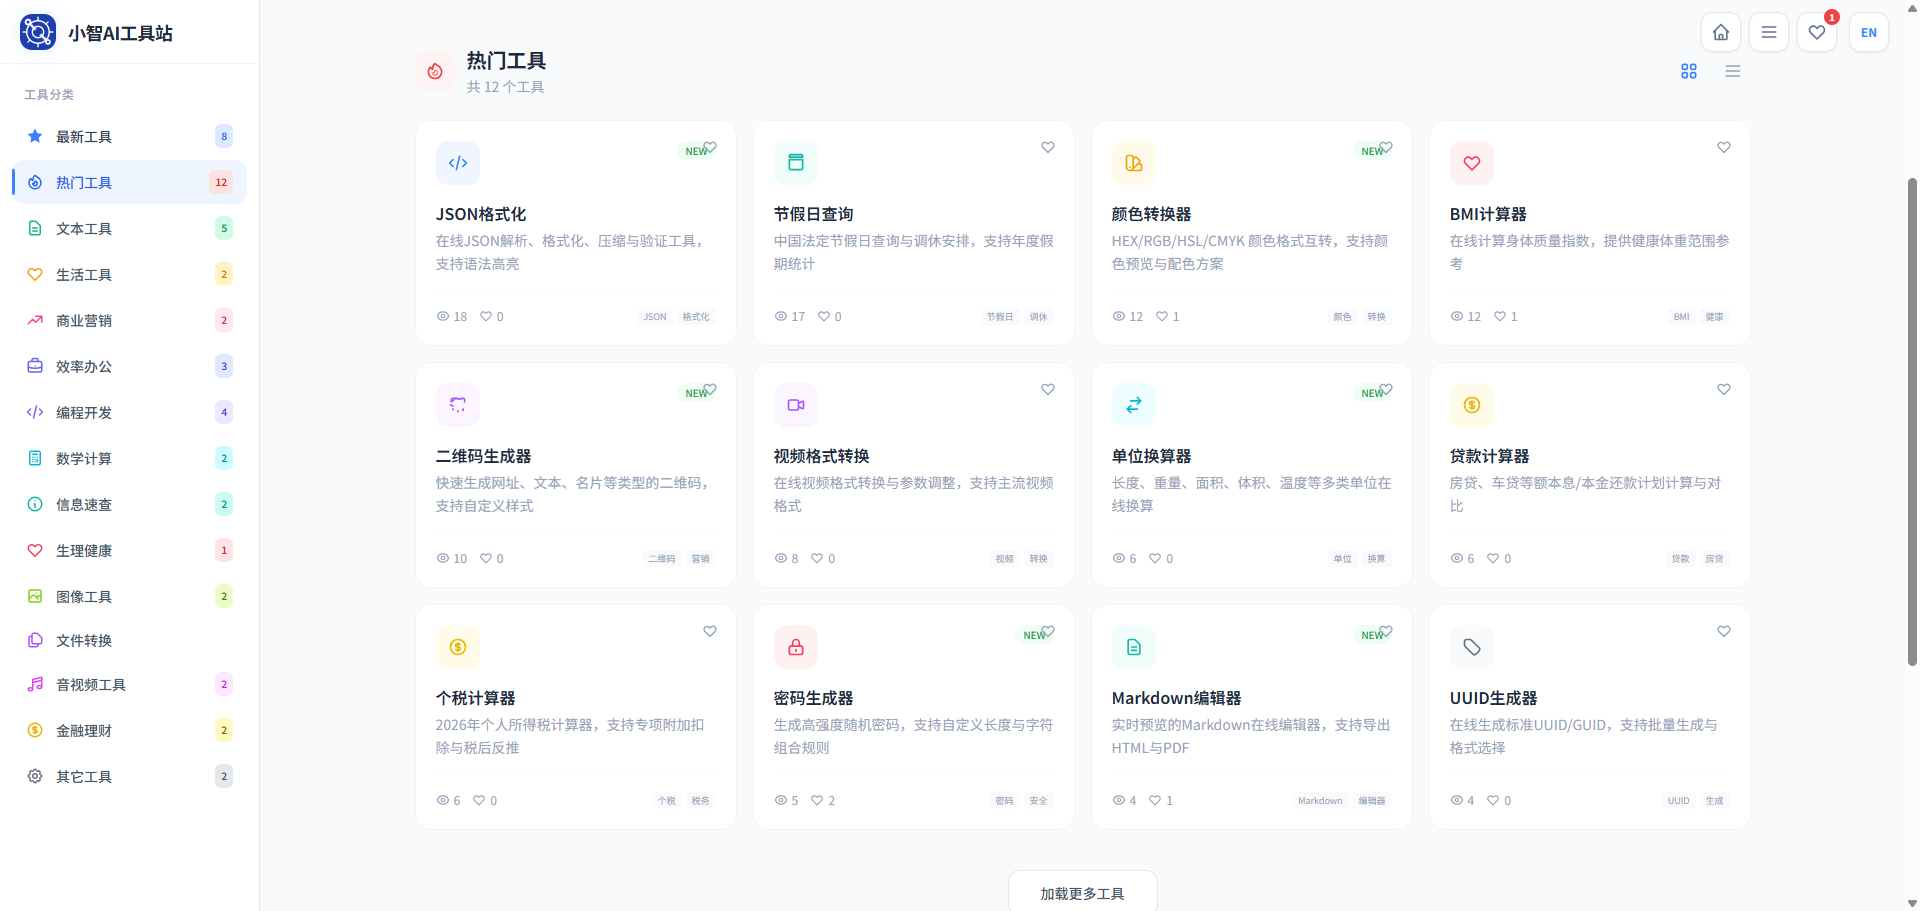Click the 编程开发 code icon in sidebar
Image resolution: width=1920 pixels, height=911 pixels.
(35, 412)
